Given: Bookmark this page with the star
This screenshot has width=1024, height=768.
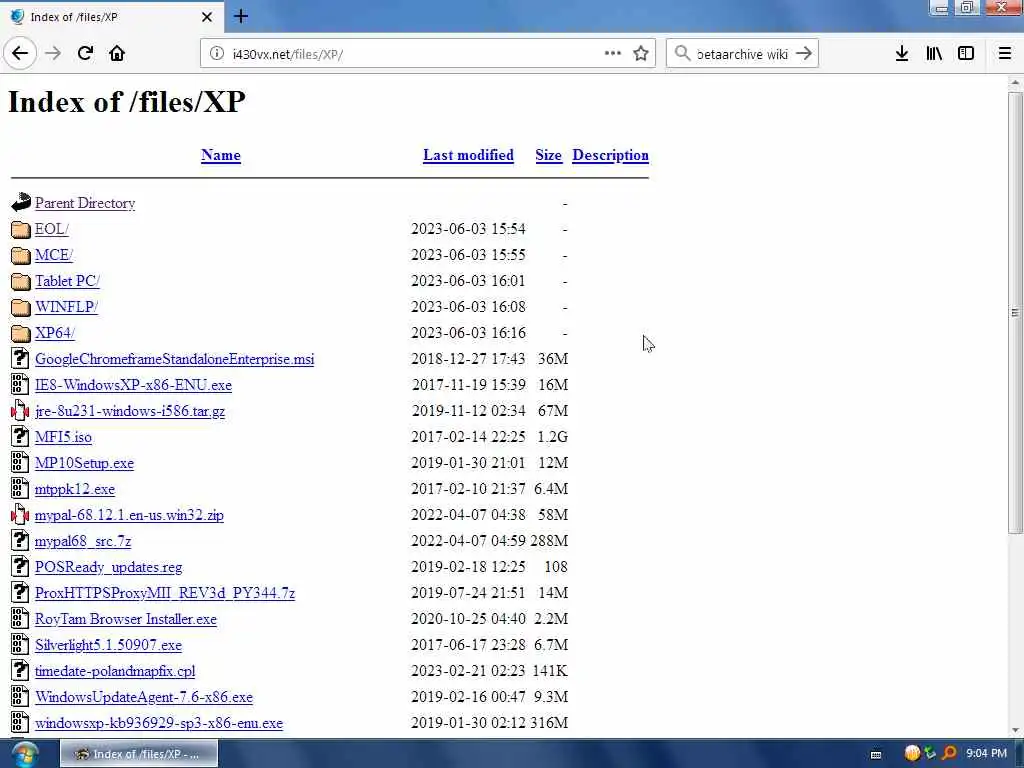Looking at the screenshot, I should tap(641, 54).
